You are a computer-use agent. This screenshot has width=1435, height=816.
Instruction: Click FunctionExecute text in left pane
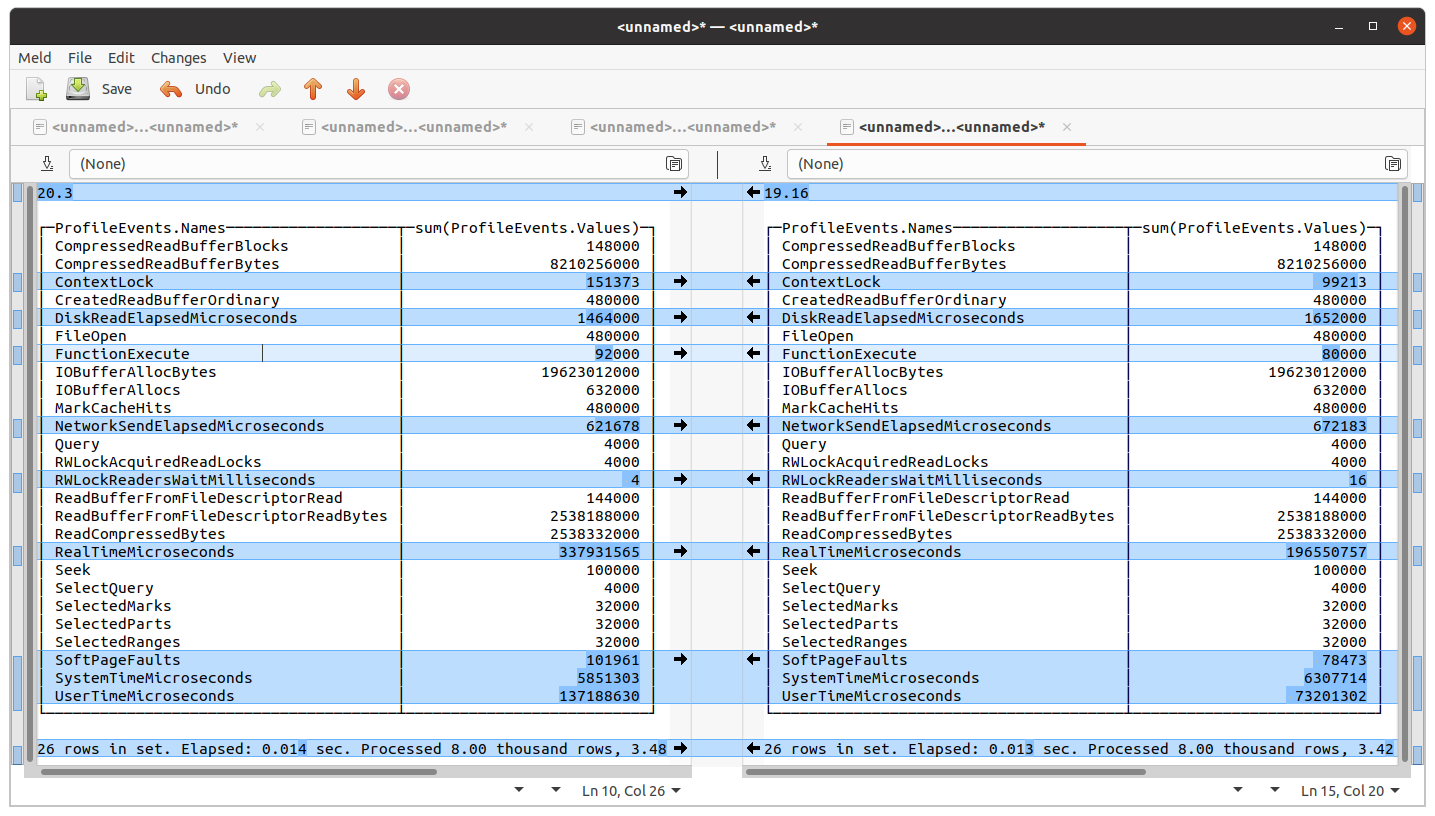pos(122,354)
